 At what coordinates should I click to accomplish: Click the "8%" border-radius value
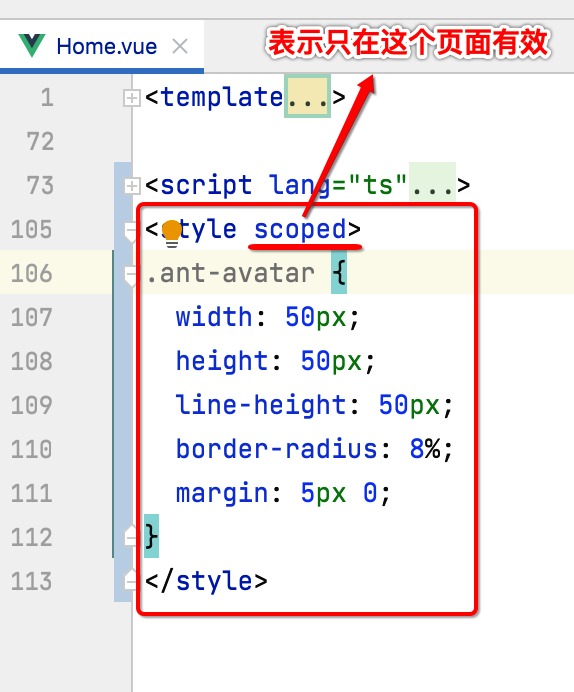click(x=425, y=449)
